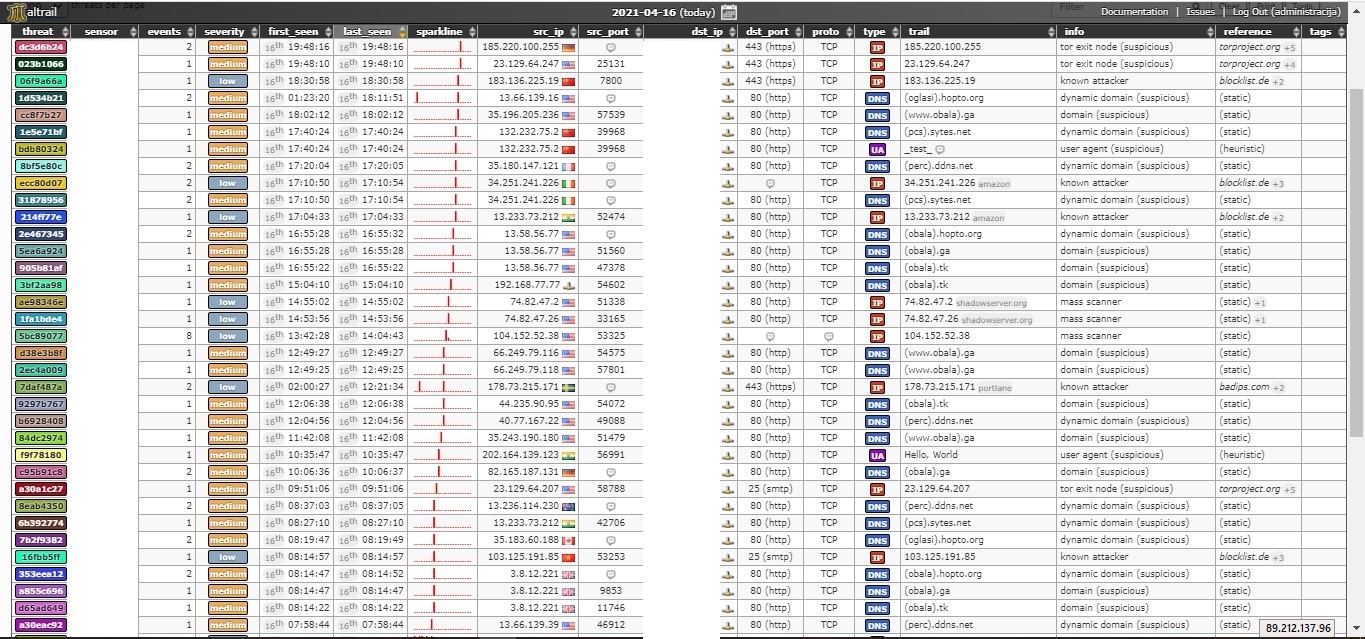Click the sparkline for threat 7daf487a
This screenshot has width=1365, height=639.
(x=443, y=387)
